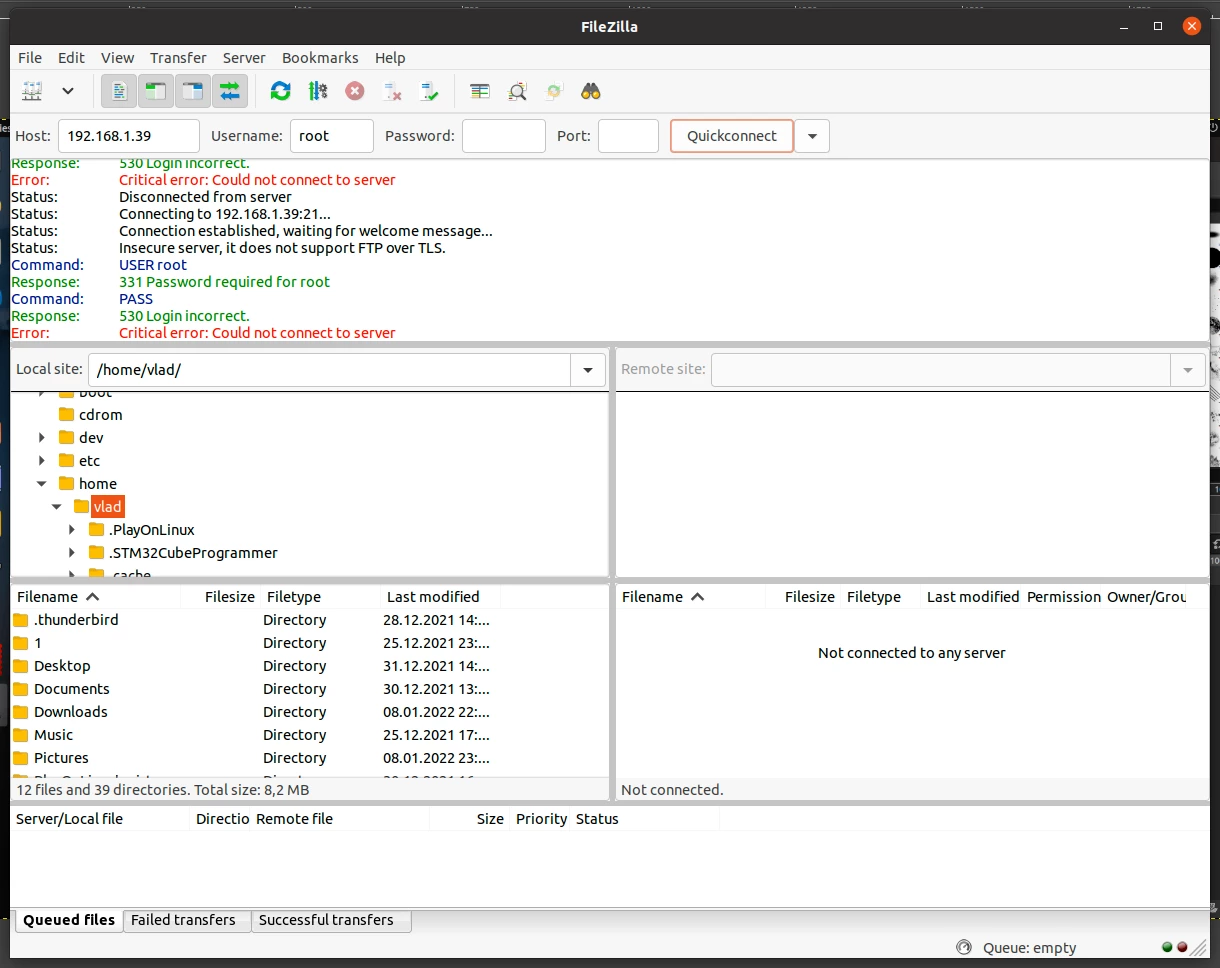
Task: Toggle transfer queue display
Action: 229,91
